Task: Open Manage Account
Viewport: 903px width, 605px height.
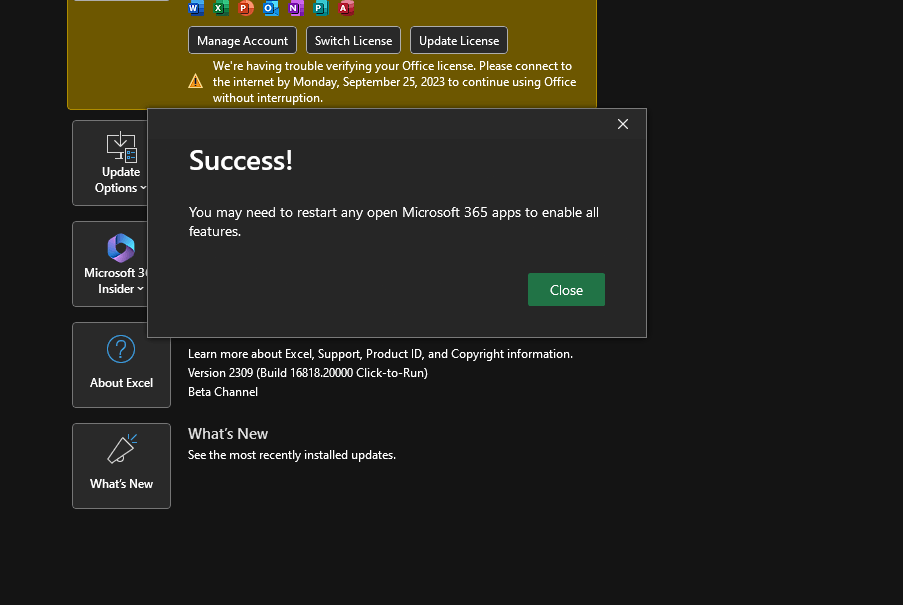Action: [242, 40]
